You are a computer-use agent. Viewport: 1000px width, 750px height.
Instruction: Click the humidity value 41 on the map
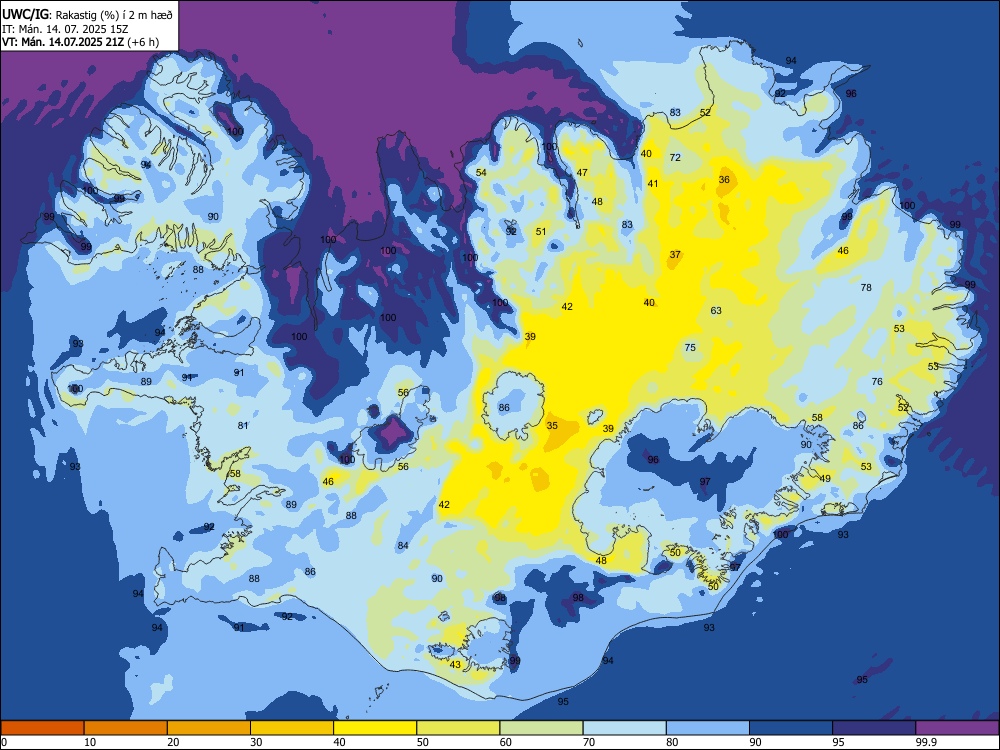pos(653,184)
